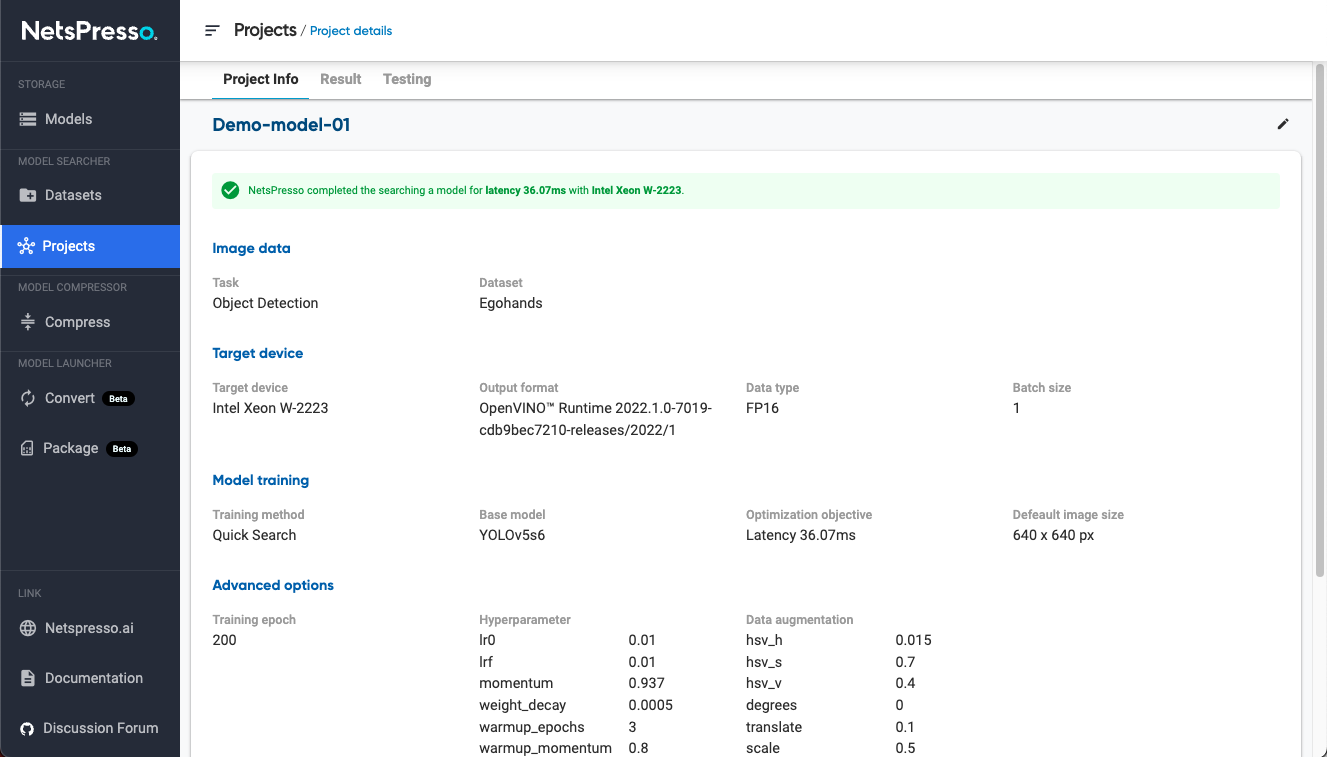Click the Object Detection task value

pos(265,303)
